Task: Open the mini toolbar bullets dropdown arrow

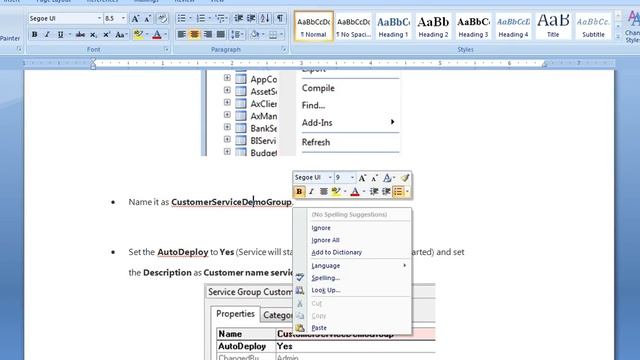Action: (x=407, y=191)
